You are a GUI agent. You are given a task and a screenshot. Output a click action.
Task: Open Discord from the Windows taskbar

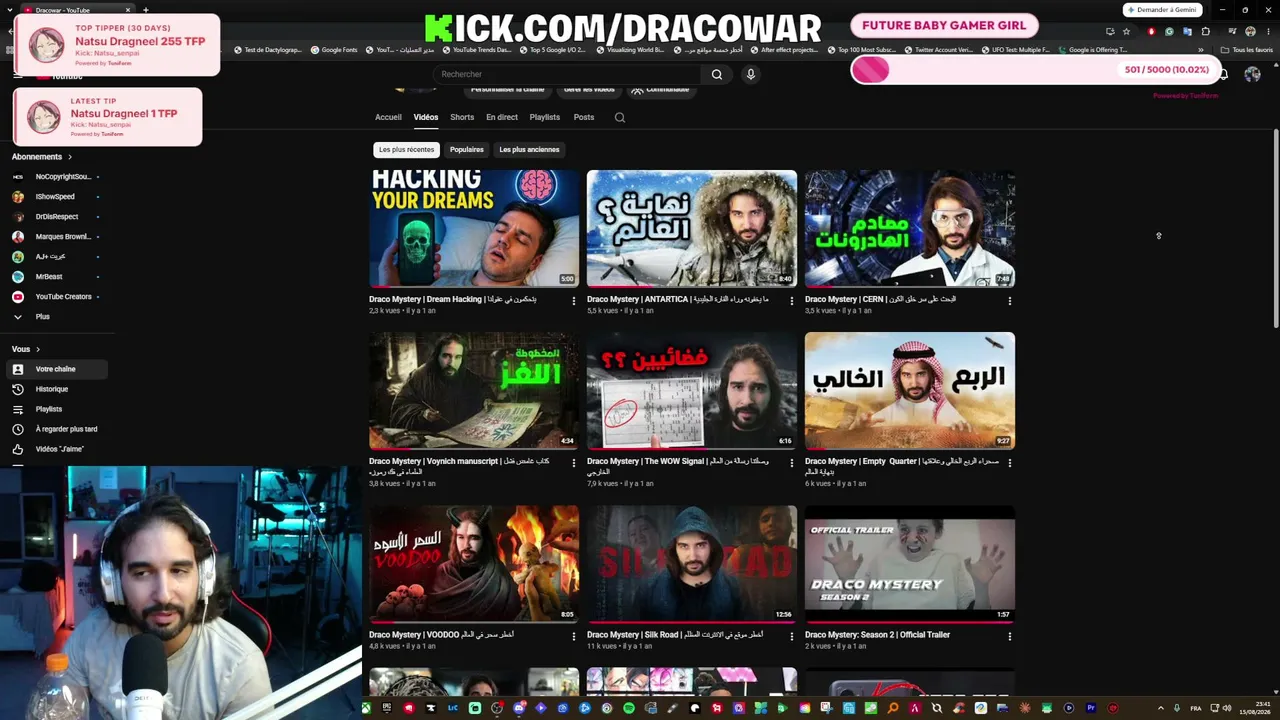[x=519, y=708]
